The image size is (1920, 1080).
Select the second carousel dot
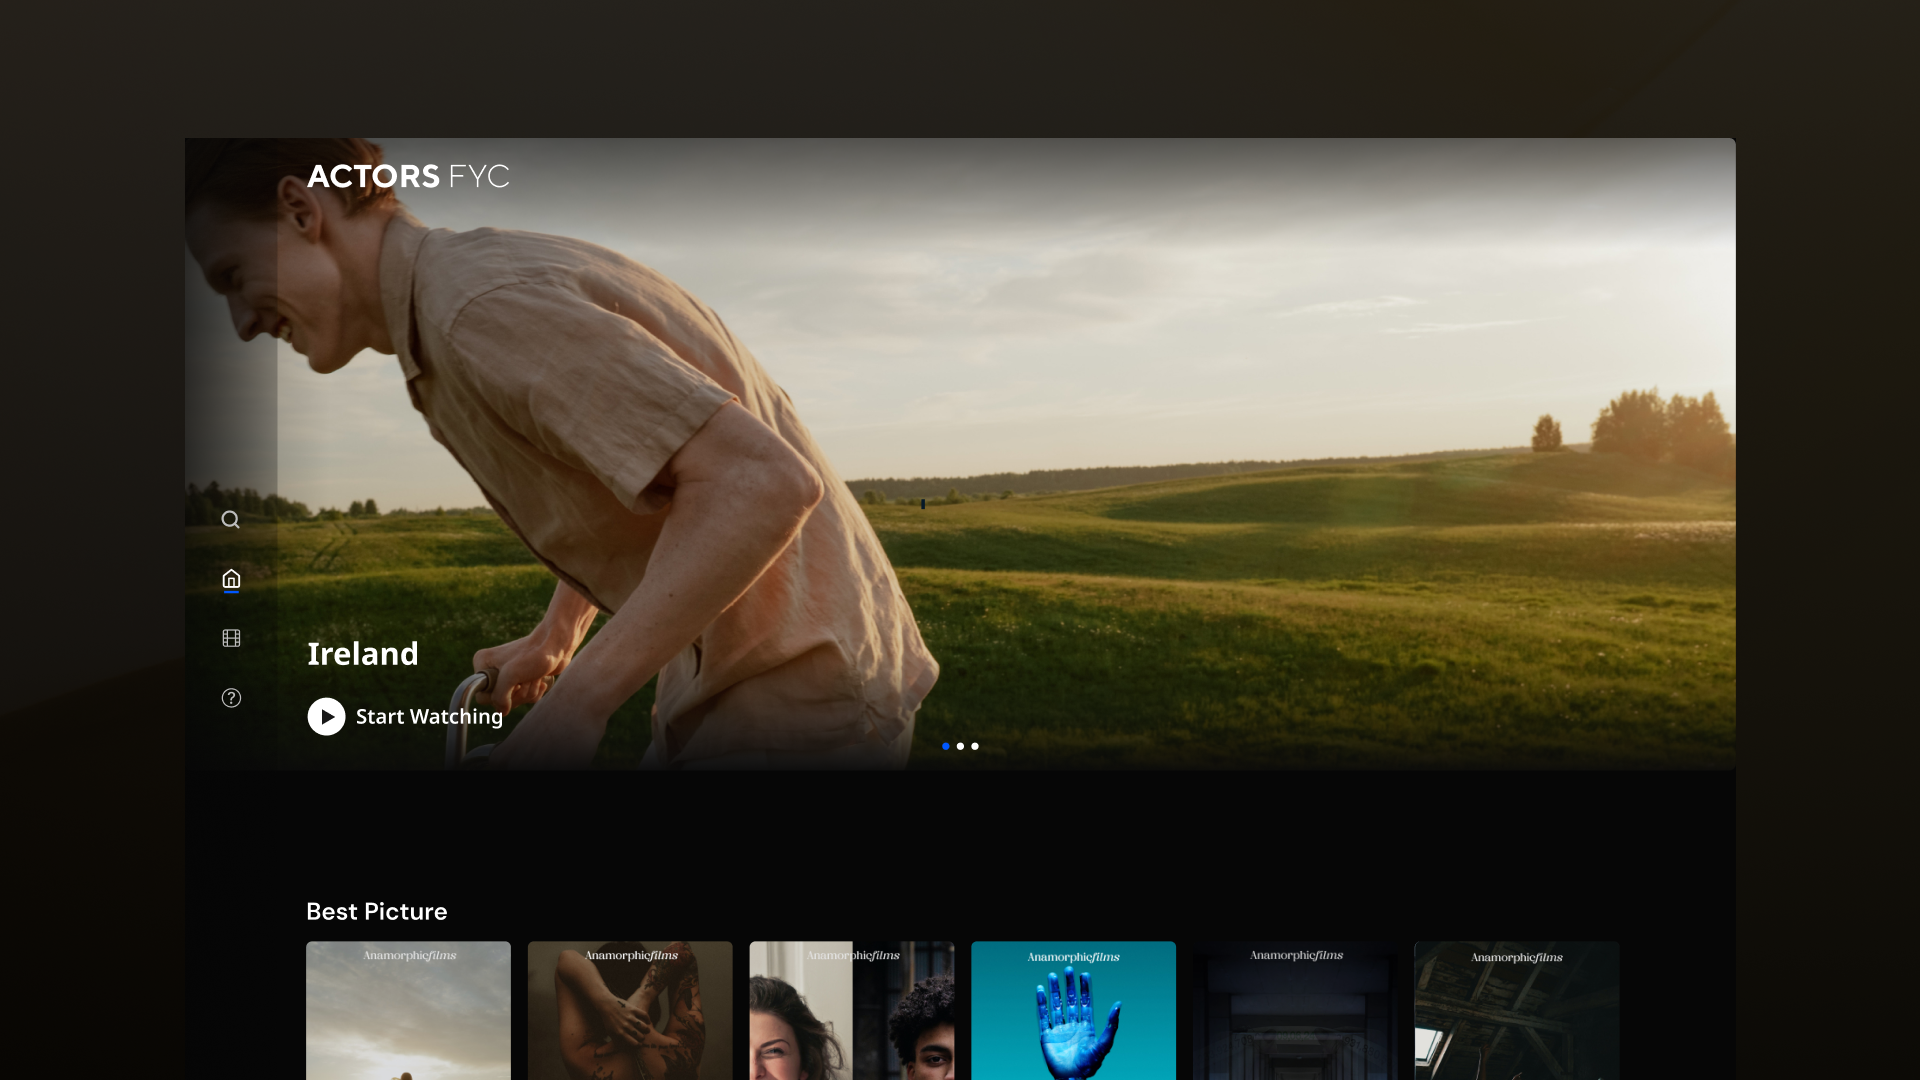pos(960,746)
